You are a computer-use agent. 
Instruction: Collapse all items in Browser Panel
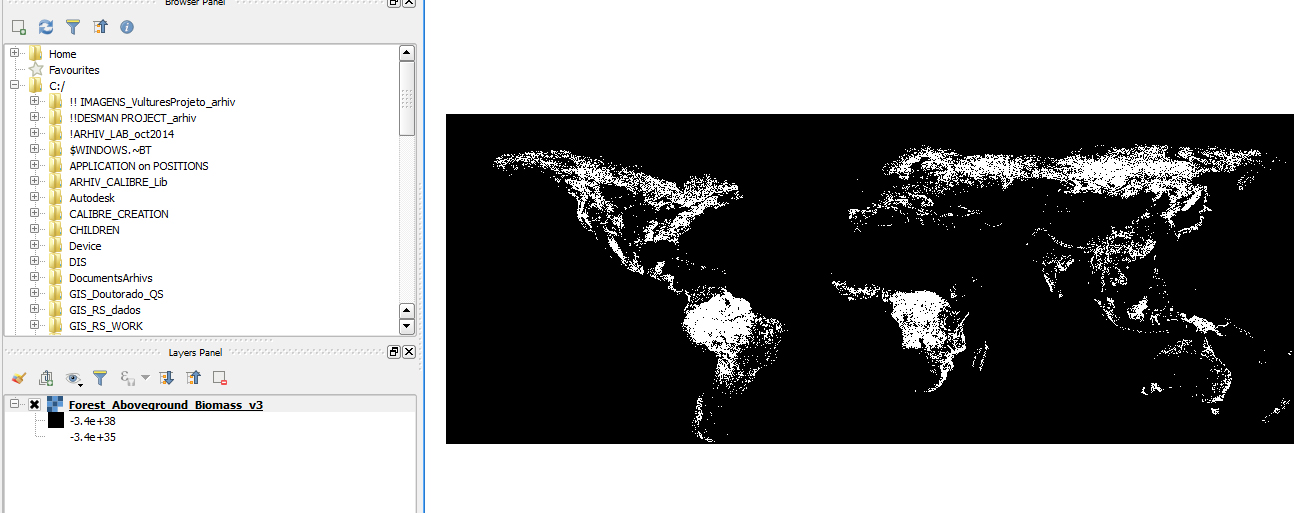(x=100, y=27)
